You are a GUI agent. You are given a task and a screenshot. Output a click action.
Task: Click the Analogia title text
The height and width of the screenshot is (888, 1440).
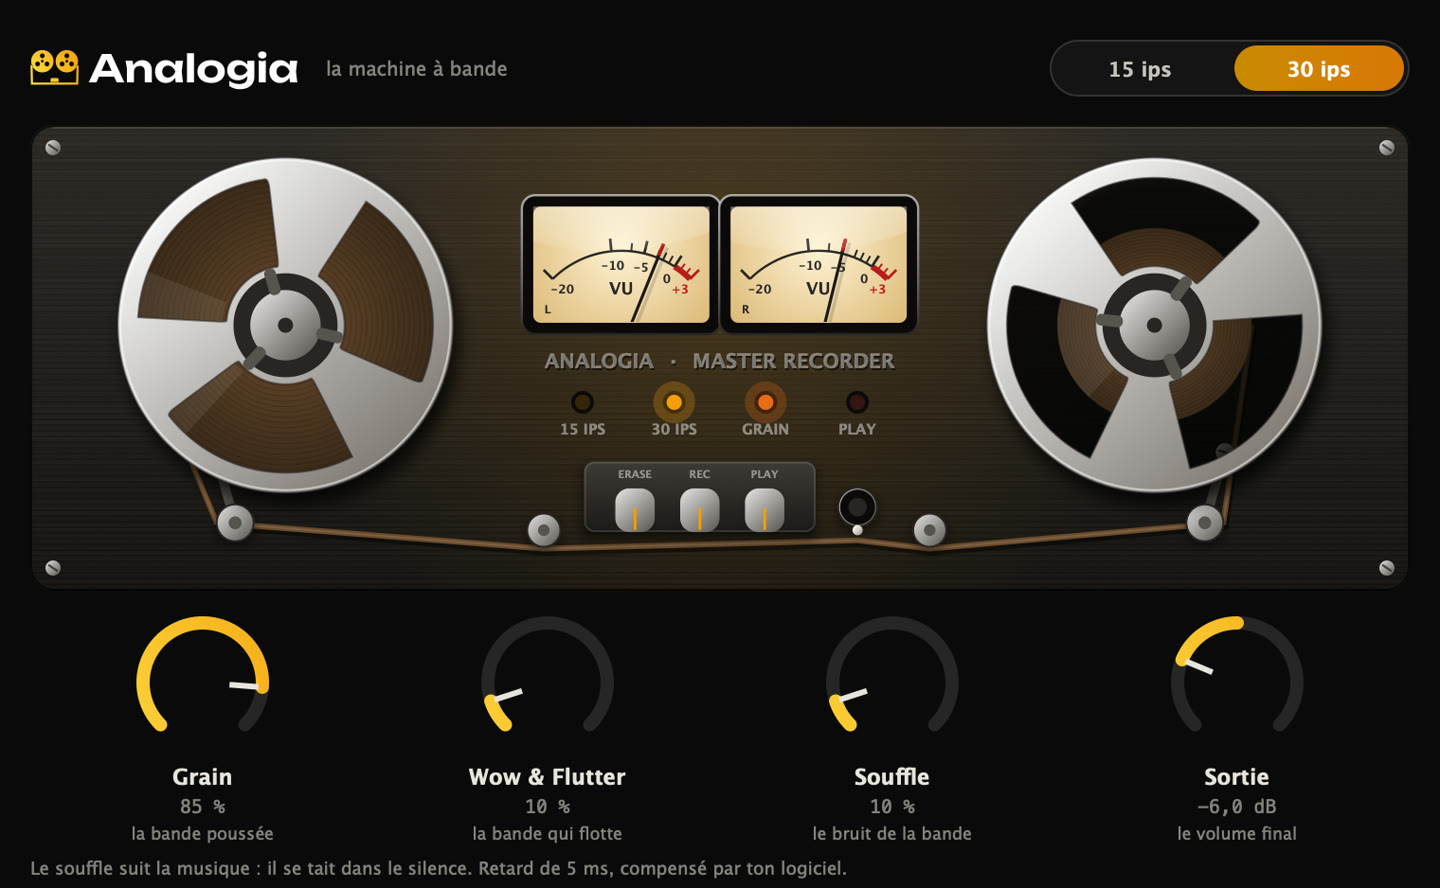pyautogui.click(x=194, y=69)
